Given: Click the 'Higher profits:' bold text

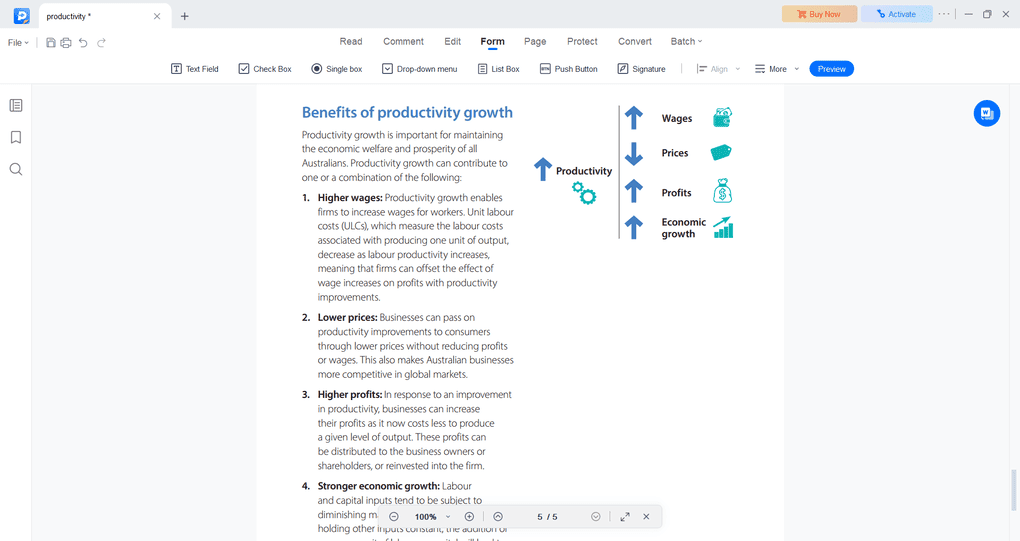Looking at the screenshot, I should point(350,395).
